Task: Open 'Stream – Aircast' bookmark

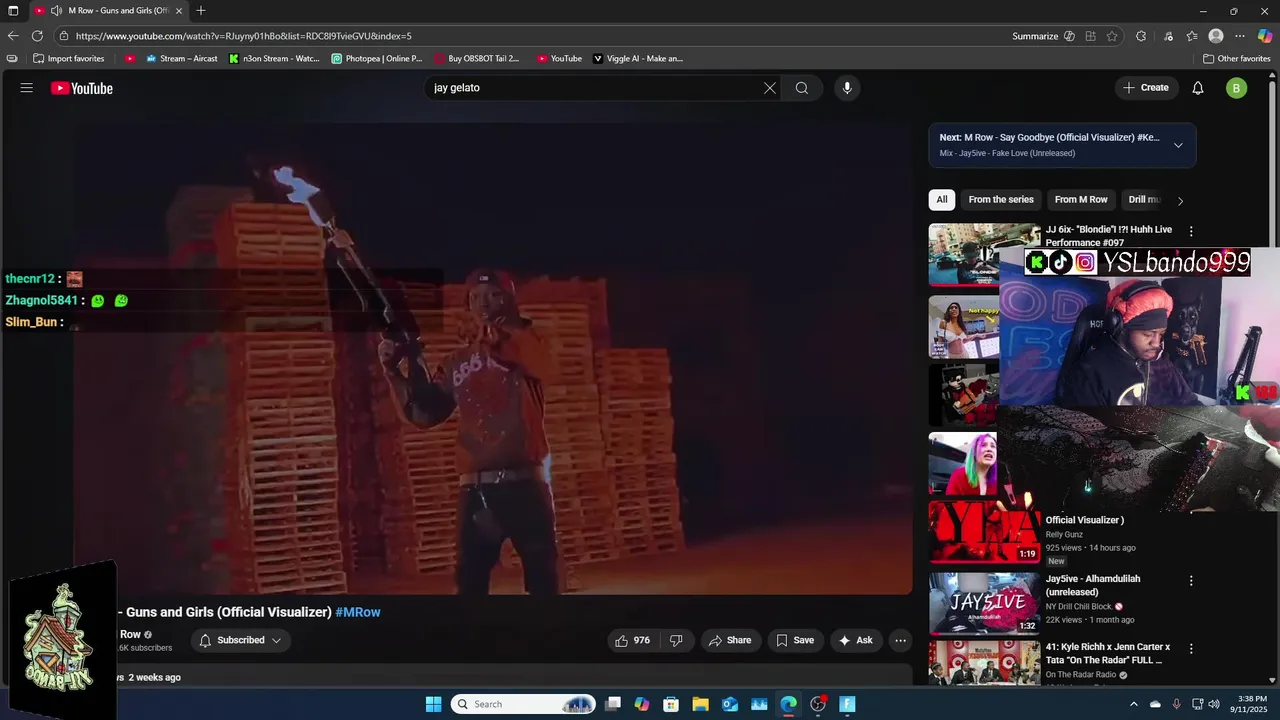Action: 181,58
